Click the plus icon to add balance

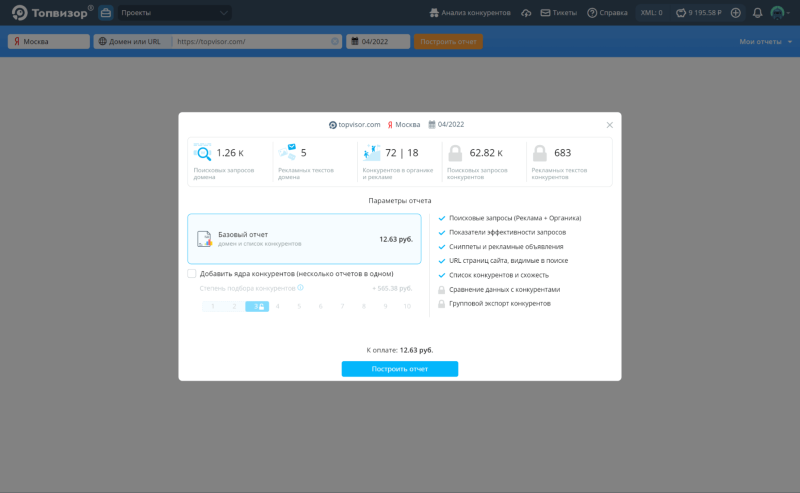coord(736,13)
